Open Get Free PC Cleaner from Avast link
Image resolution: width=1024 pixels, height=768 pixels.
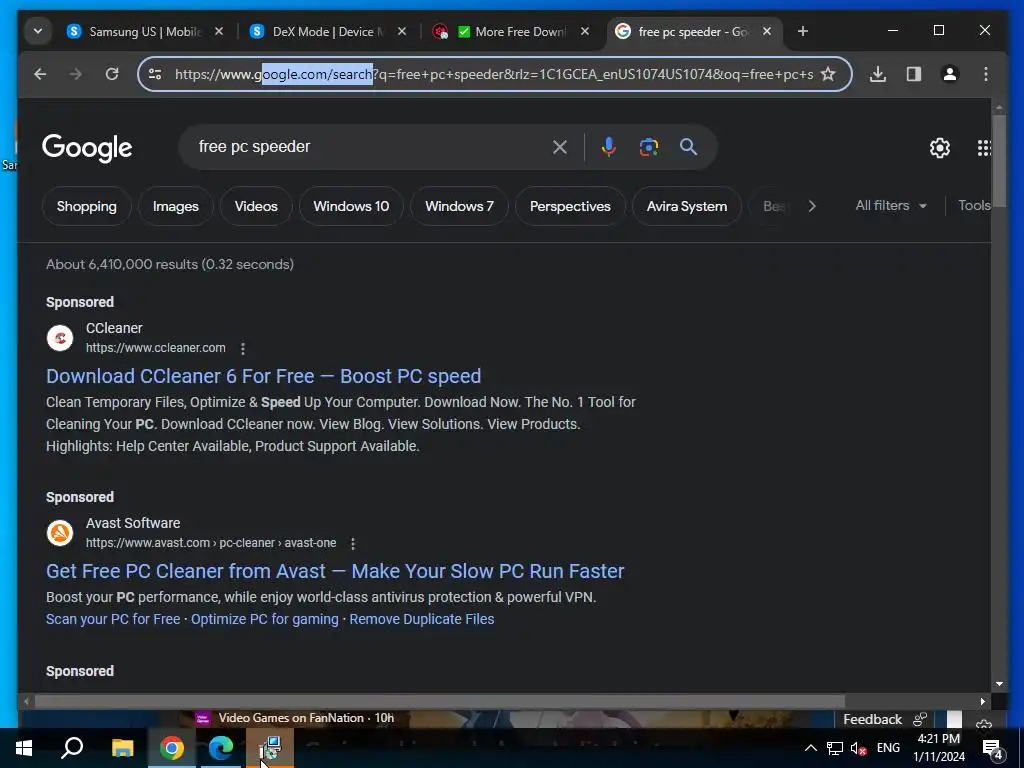(335, 571)
